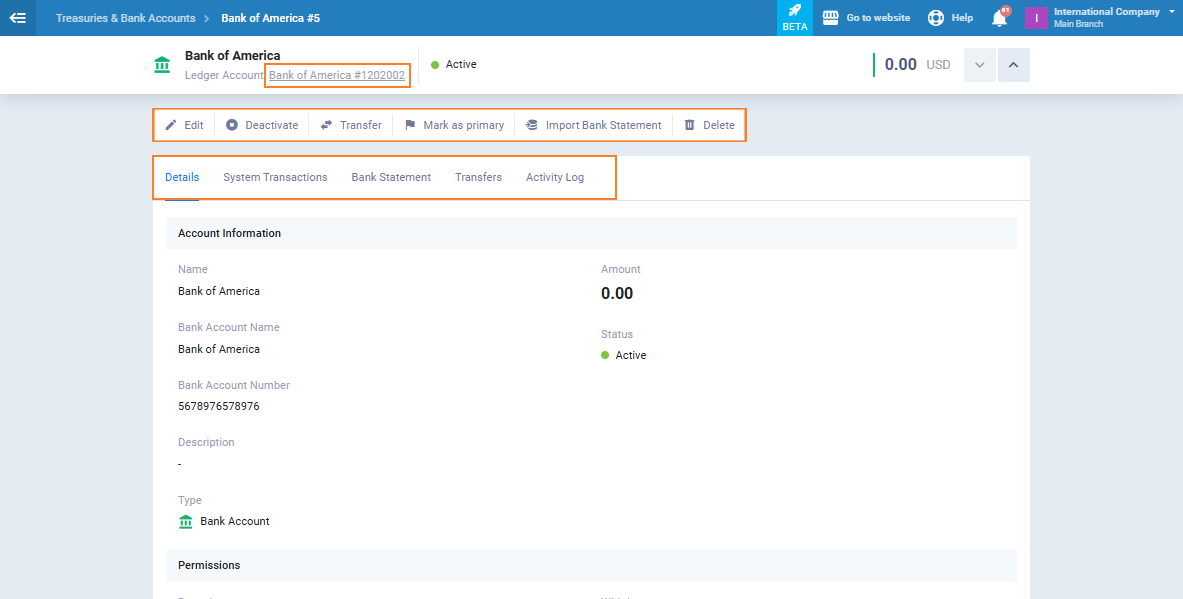The image size is (1183, 599).
Task: Click Go to website link
Action: 878,17
